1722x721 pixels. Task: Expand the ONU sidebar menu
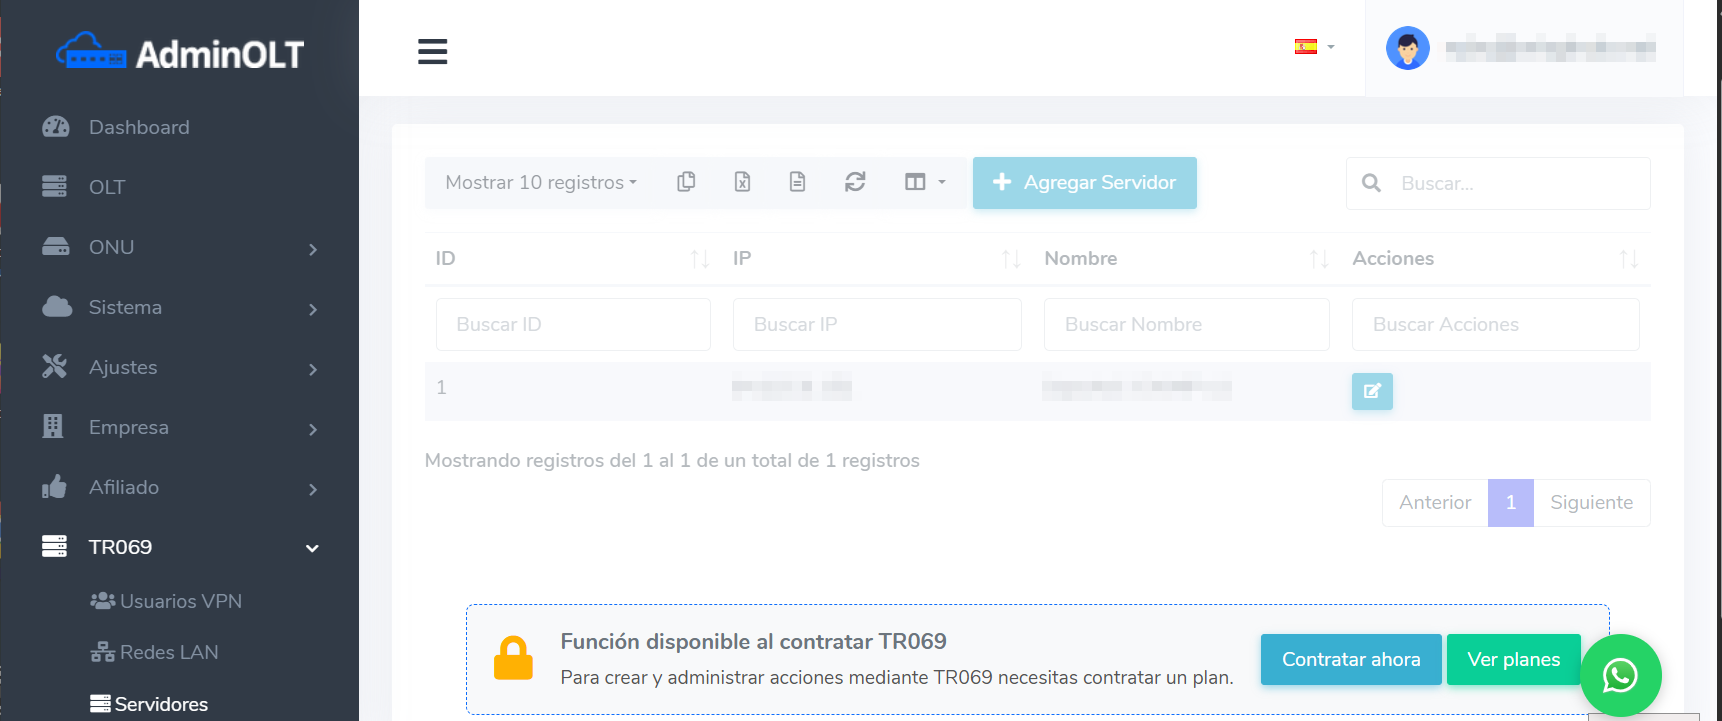(x=180, y=248)
